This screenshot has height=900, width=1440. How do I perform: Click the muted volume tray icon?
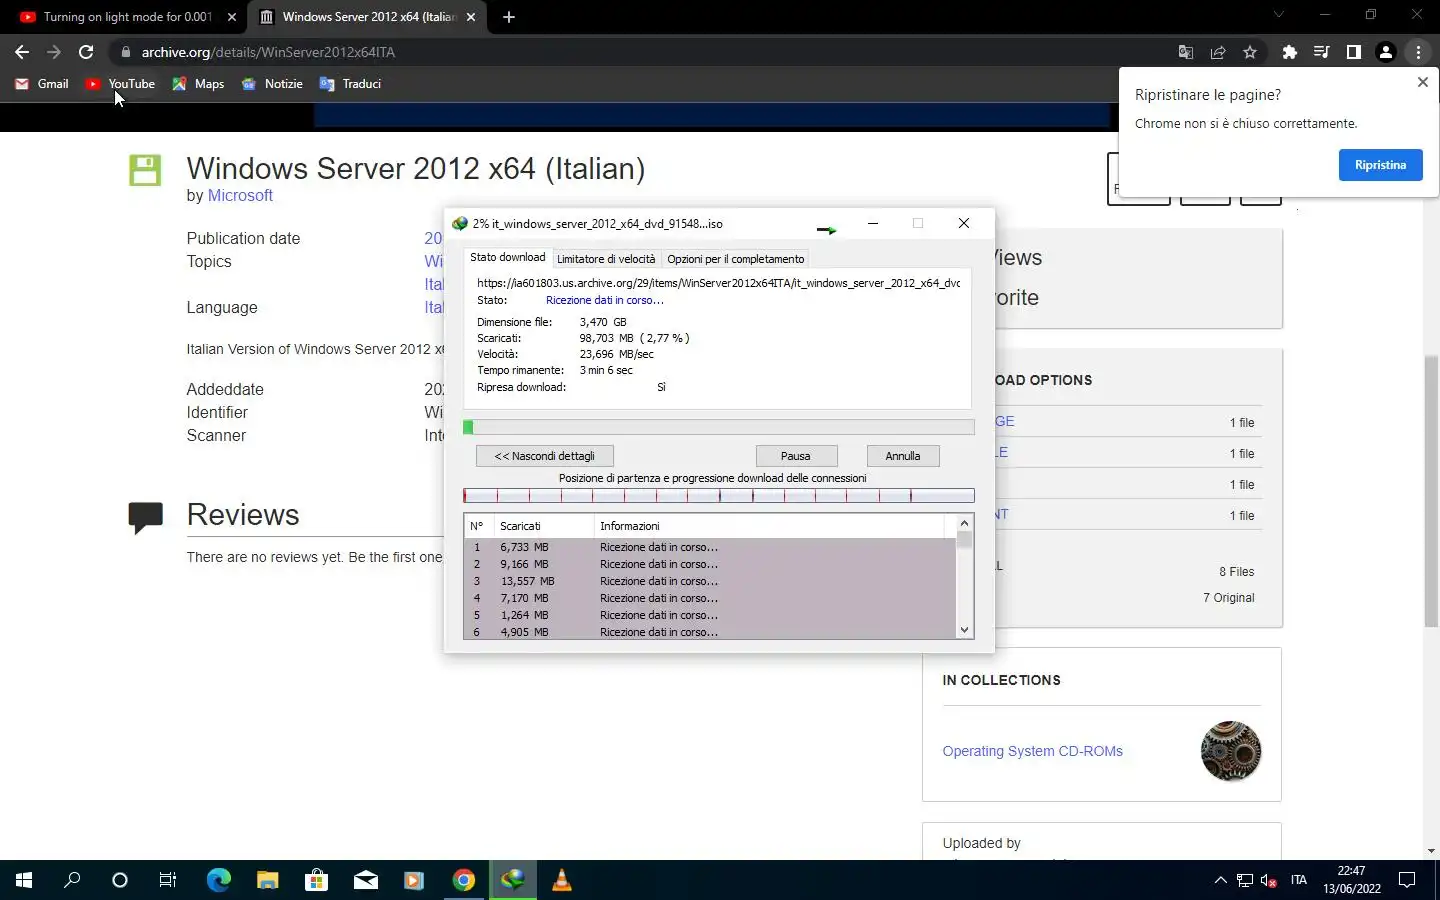point(1269,880)
